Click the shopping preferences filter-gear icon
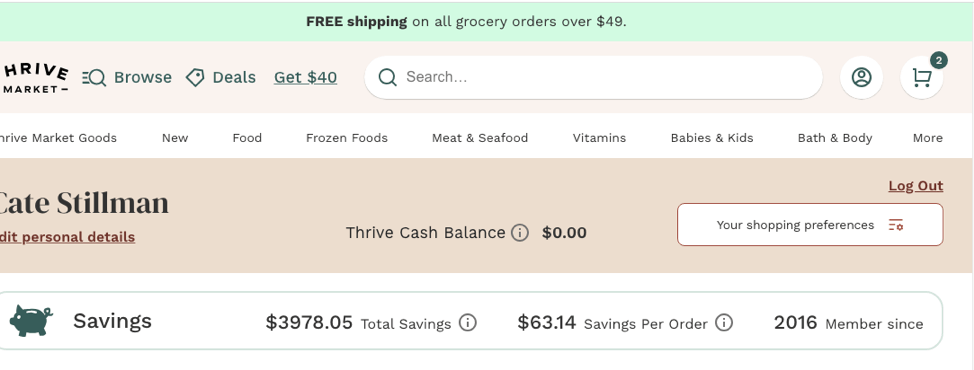Image resolution: width=974 pixels, height=370 pixels. pyautogui.click(x=895, y=225)
